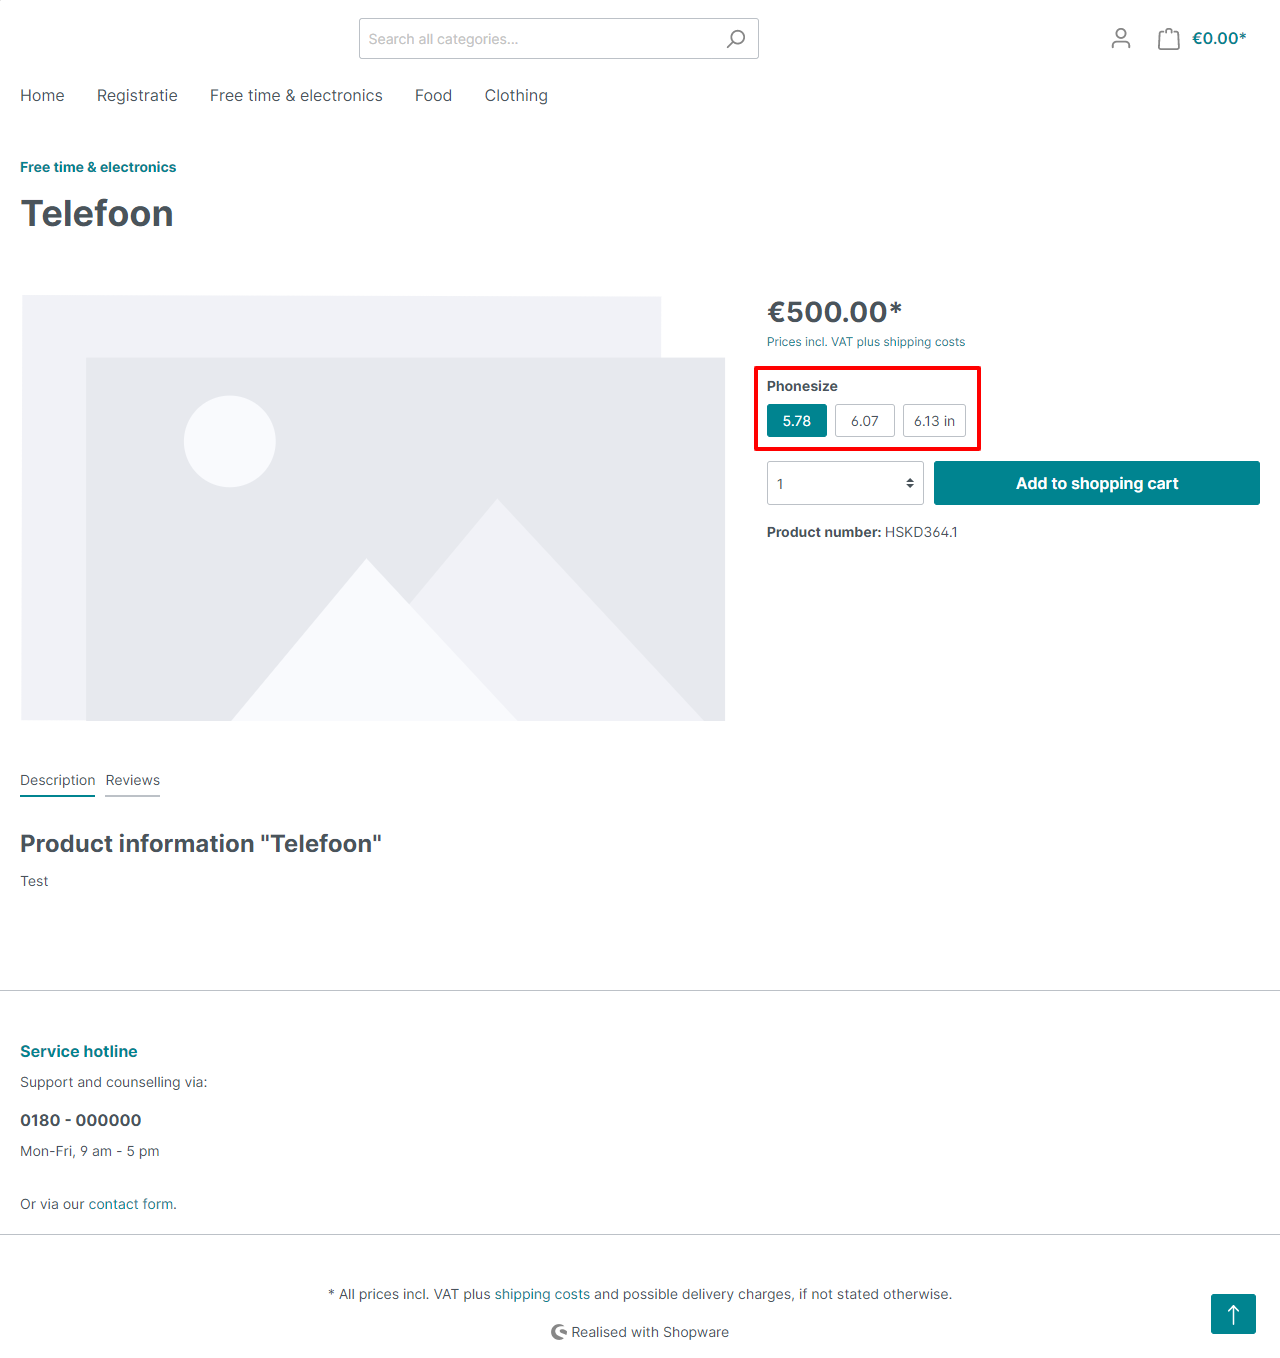Select the 5.78 phone size option
This screenshot has width=1280, height=1358.
click(x=797, y=421)
